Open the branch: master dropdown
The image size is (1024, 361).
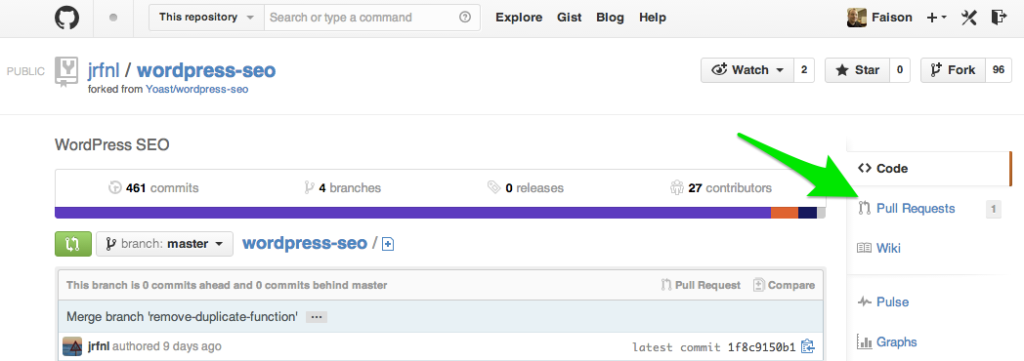(165, 244)
